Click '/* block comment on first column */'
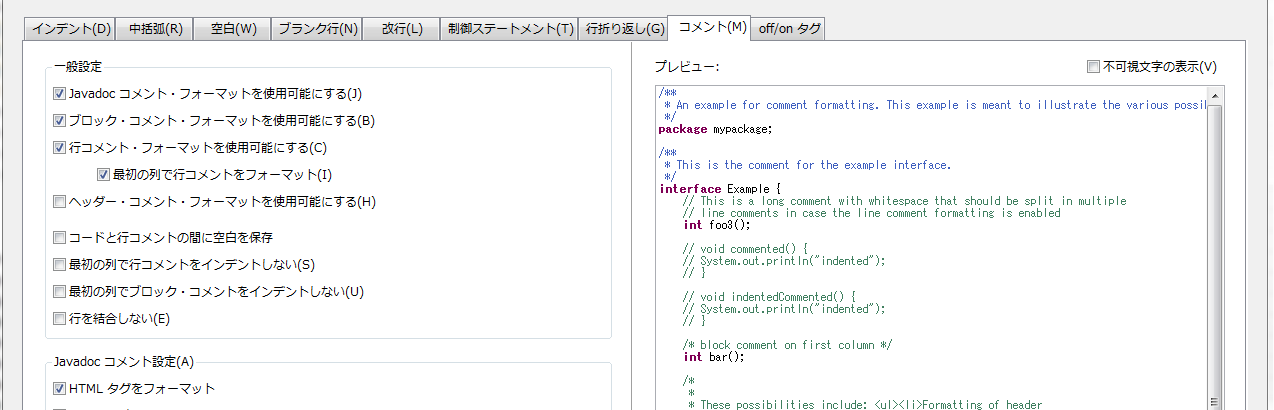 pos(787,345)
